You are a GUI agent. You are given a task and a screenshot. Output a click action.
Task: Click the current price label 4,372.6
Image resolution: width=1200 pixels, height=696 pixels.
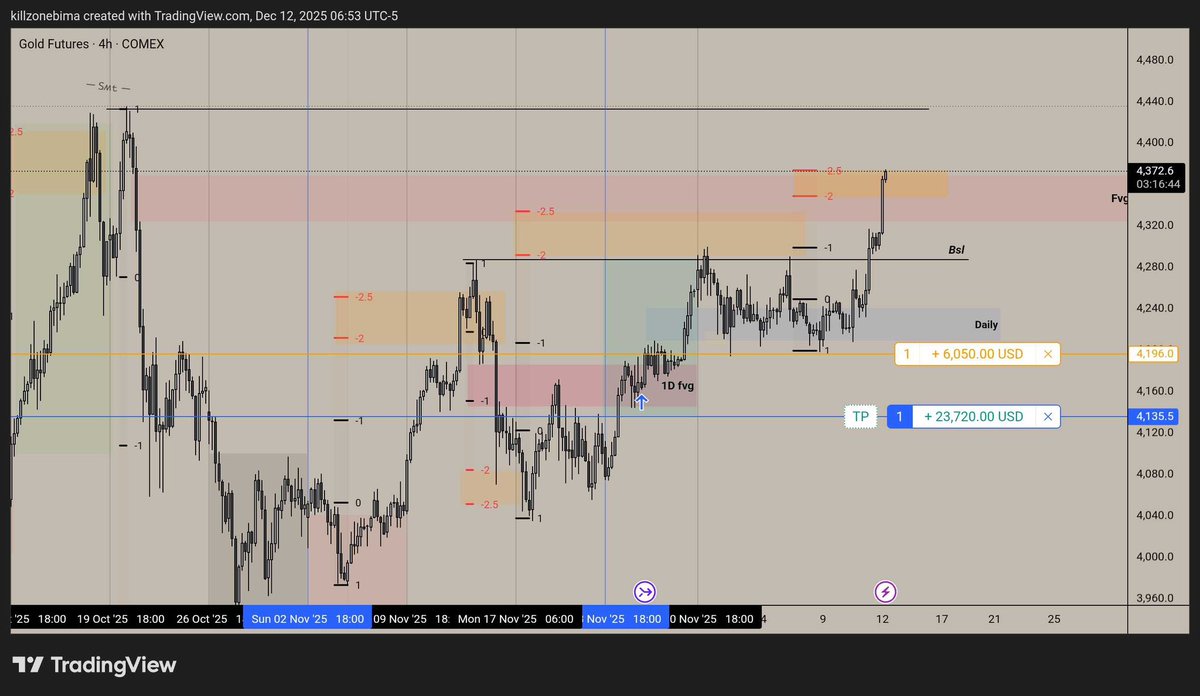1155,171
